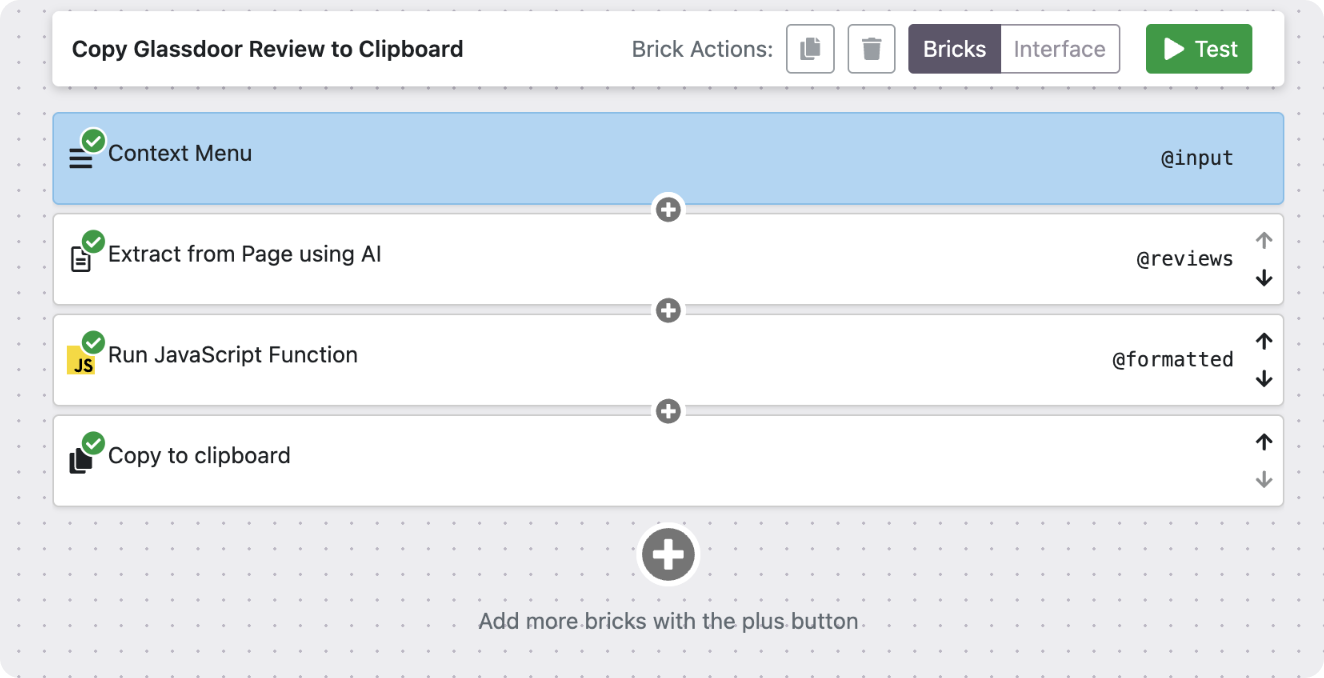Click the JavaScript JS brick icon

(81, 360)
